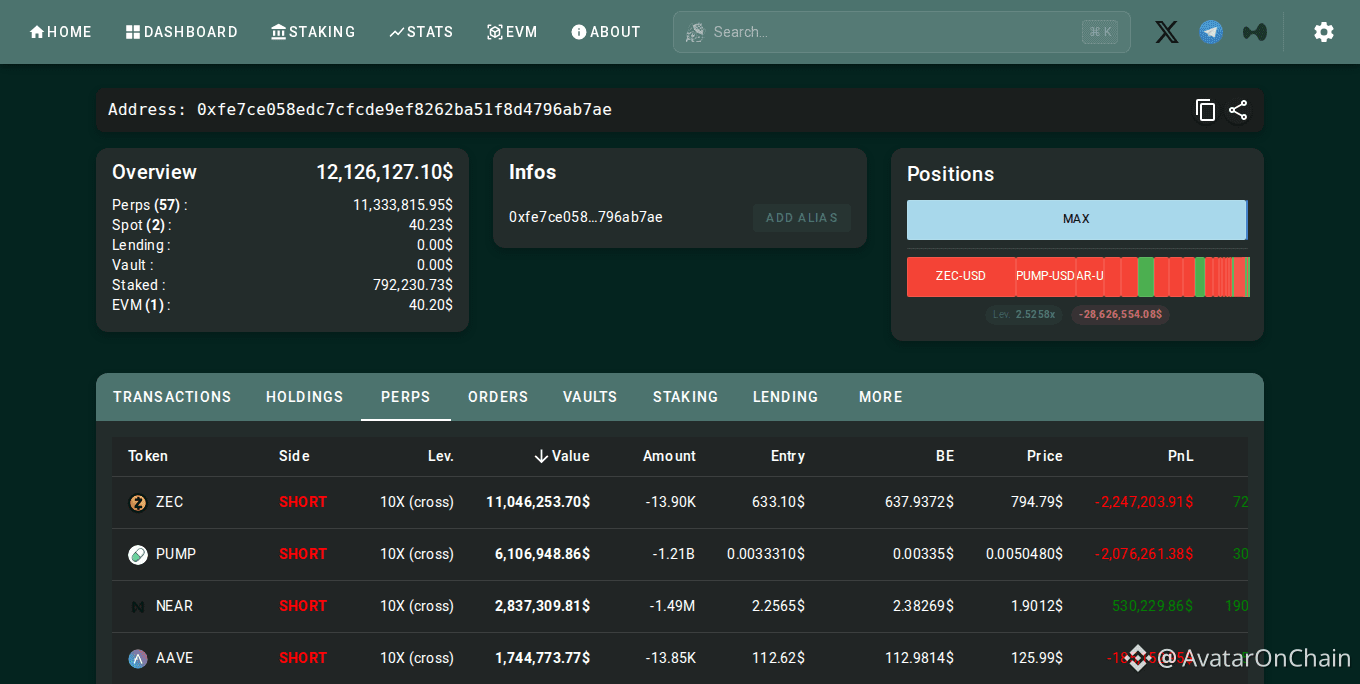This screenshot has height=684, width=1360.
Task: Click the Lev. 2.5258x badge
Action: [1024, 314]
